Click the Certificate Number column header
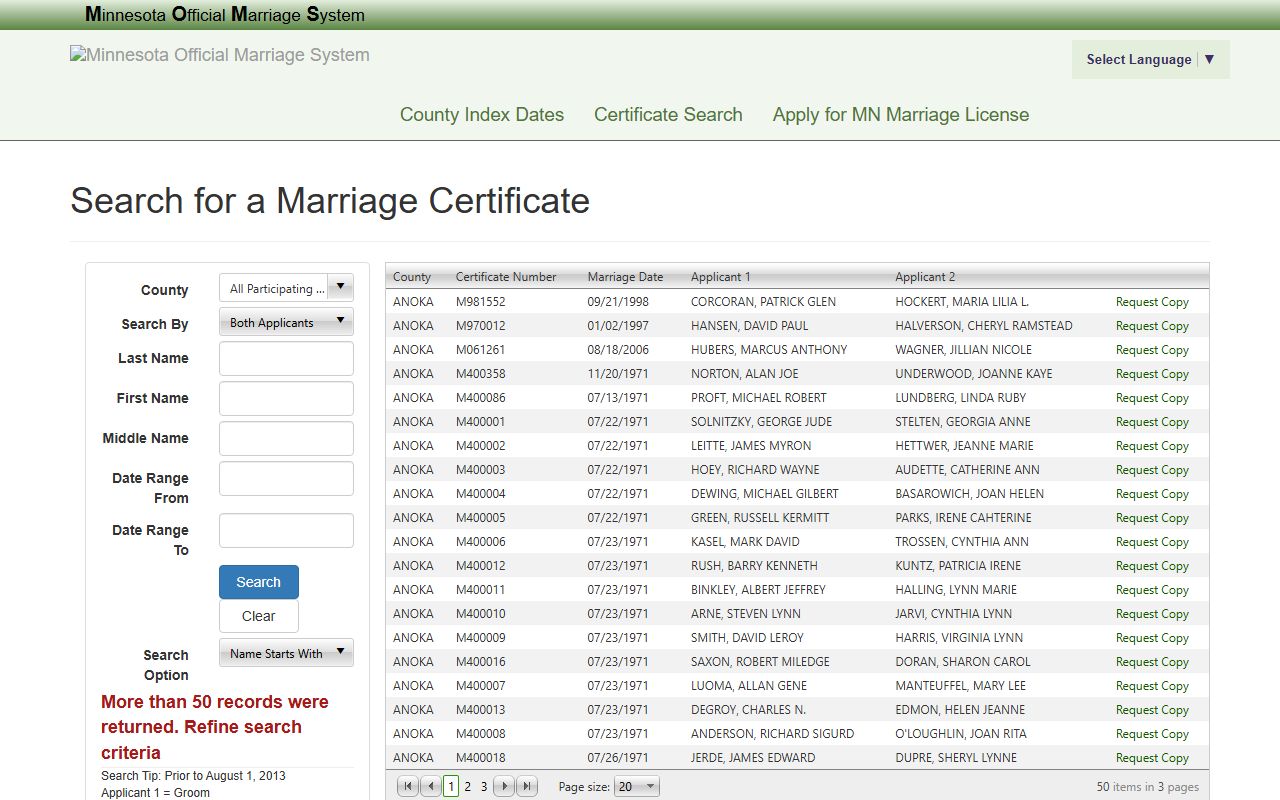Viewport: 1280px width, 800px height. (x=506, y=277)
